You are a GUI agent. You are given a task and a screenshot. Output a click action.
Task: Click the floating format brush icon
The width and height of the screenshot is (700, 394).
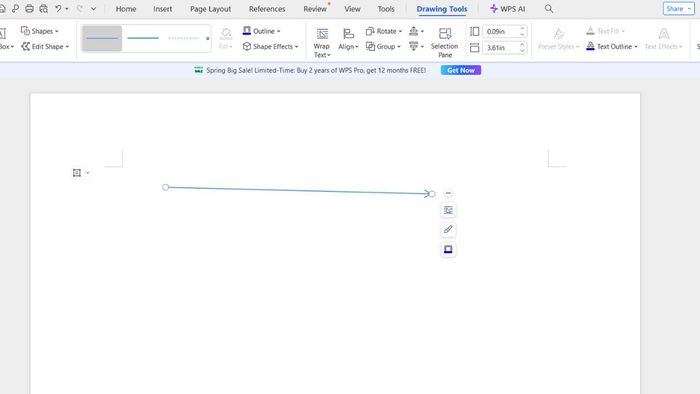[x=448, y=230]
